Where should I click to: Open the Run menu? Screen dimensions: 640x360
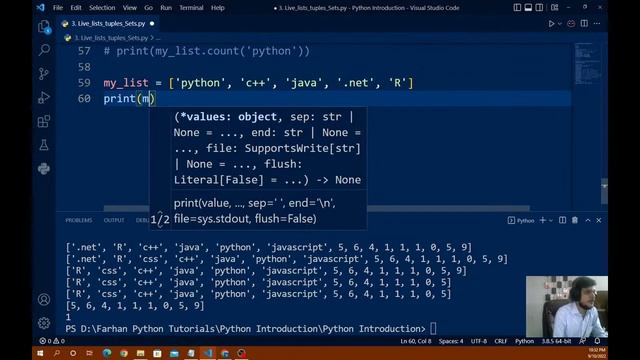coord(166,8)
